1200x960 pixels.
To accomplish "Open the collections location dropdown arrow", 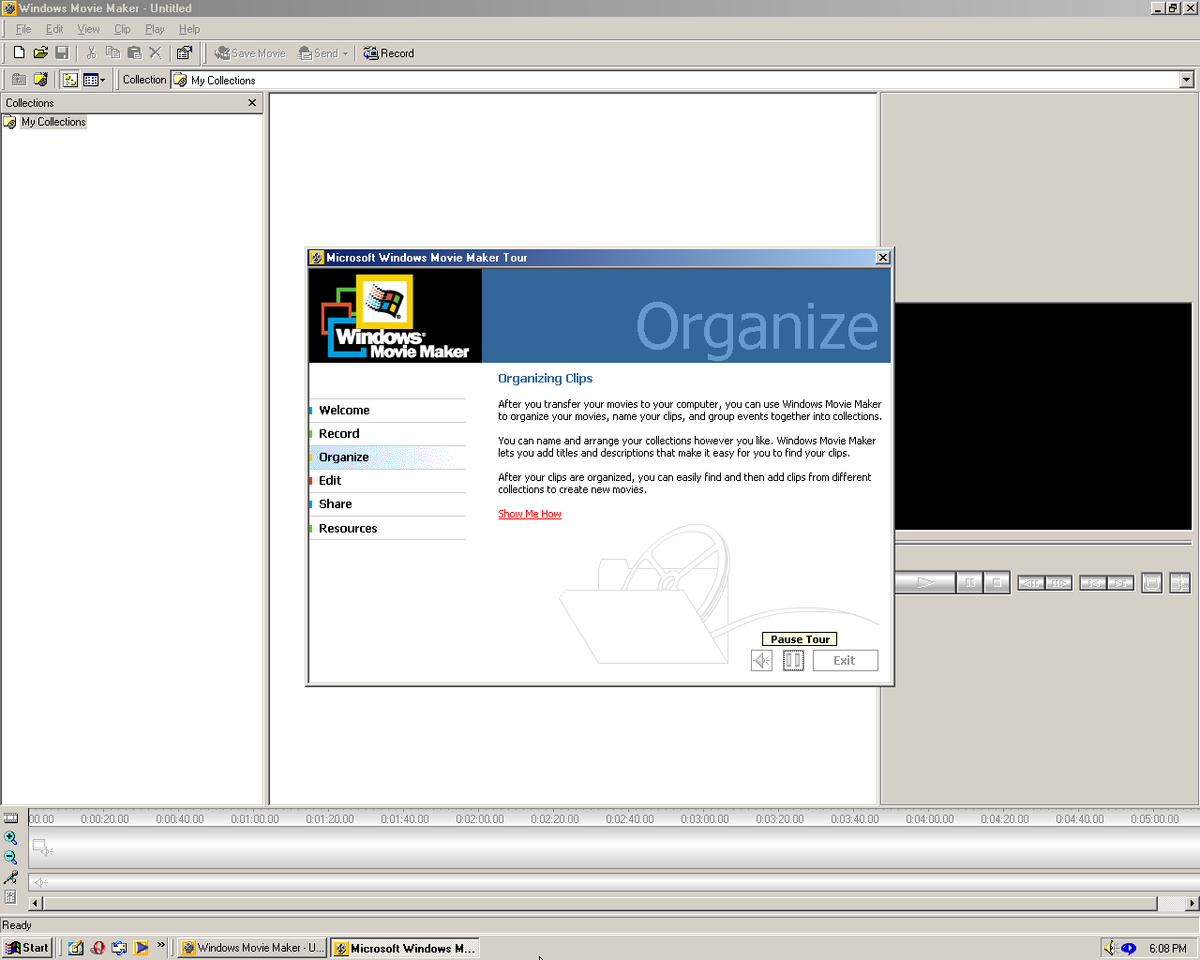I will tap(1188, 79).
